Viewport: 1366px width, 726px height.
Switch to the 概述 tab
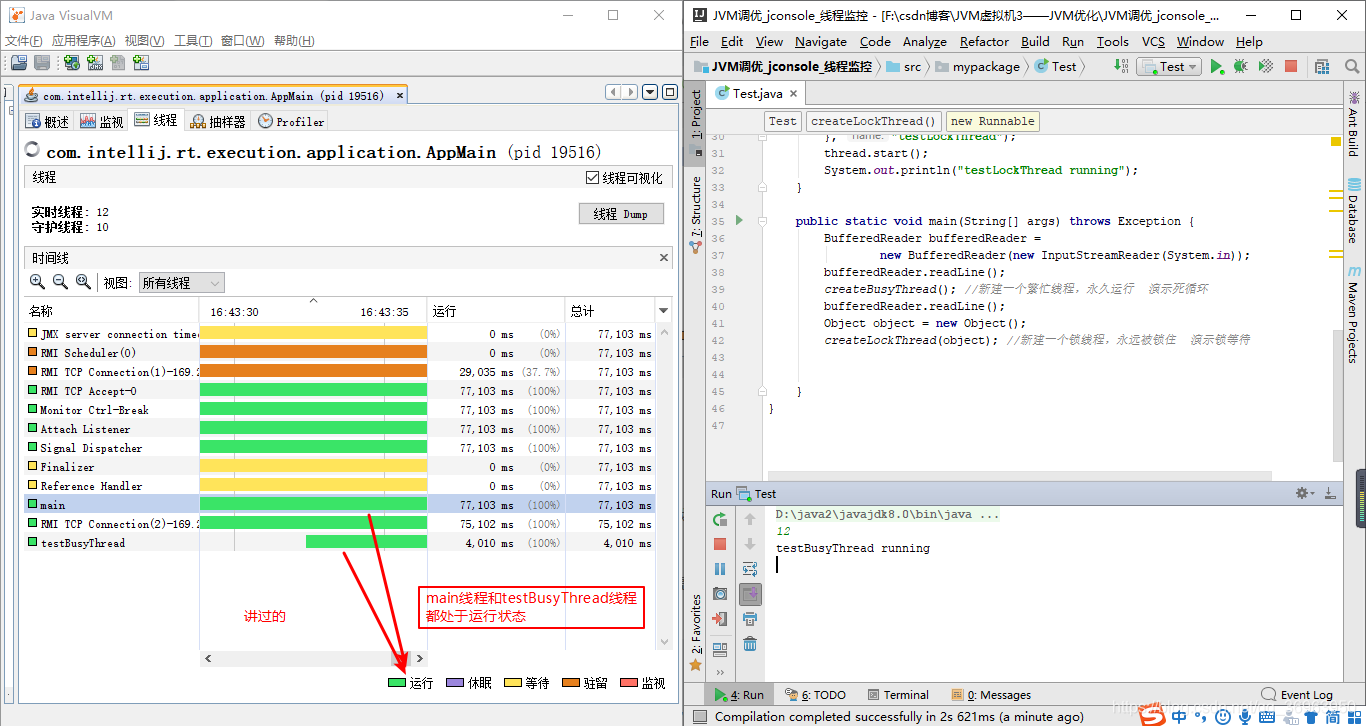[x=48, y=121]
